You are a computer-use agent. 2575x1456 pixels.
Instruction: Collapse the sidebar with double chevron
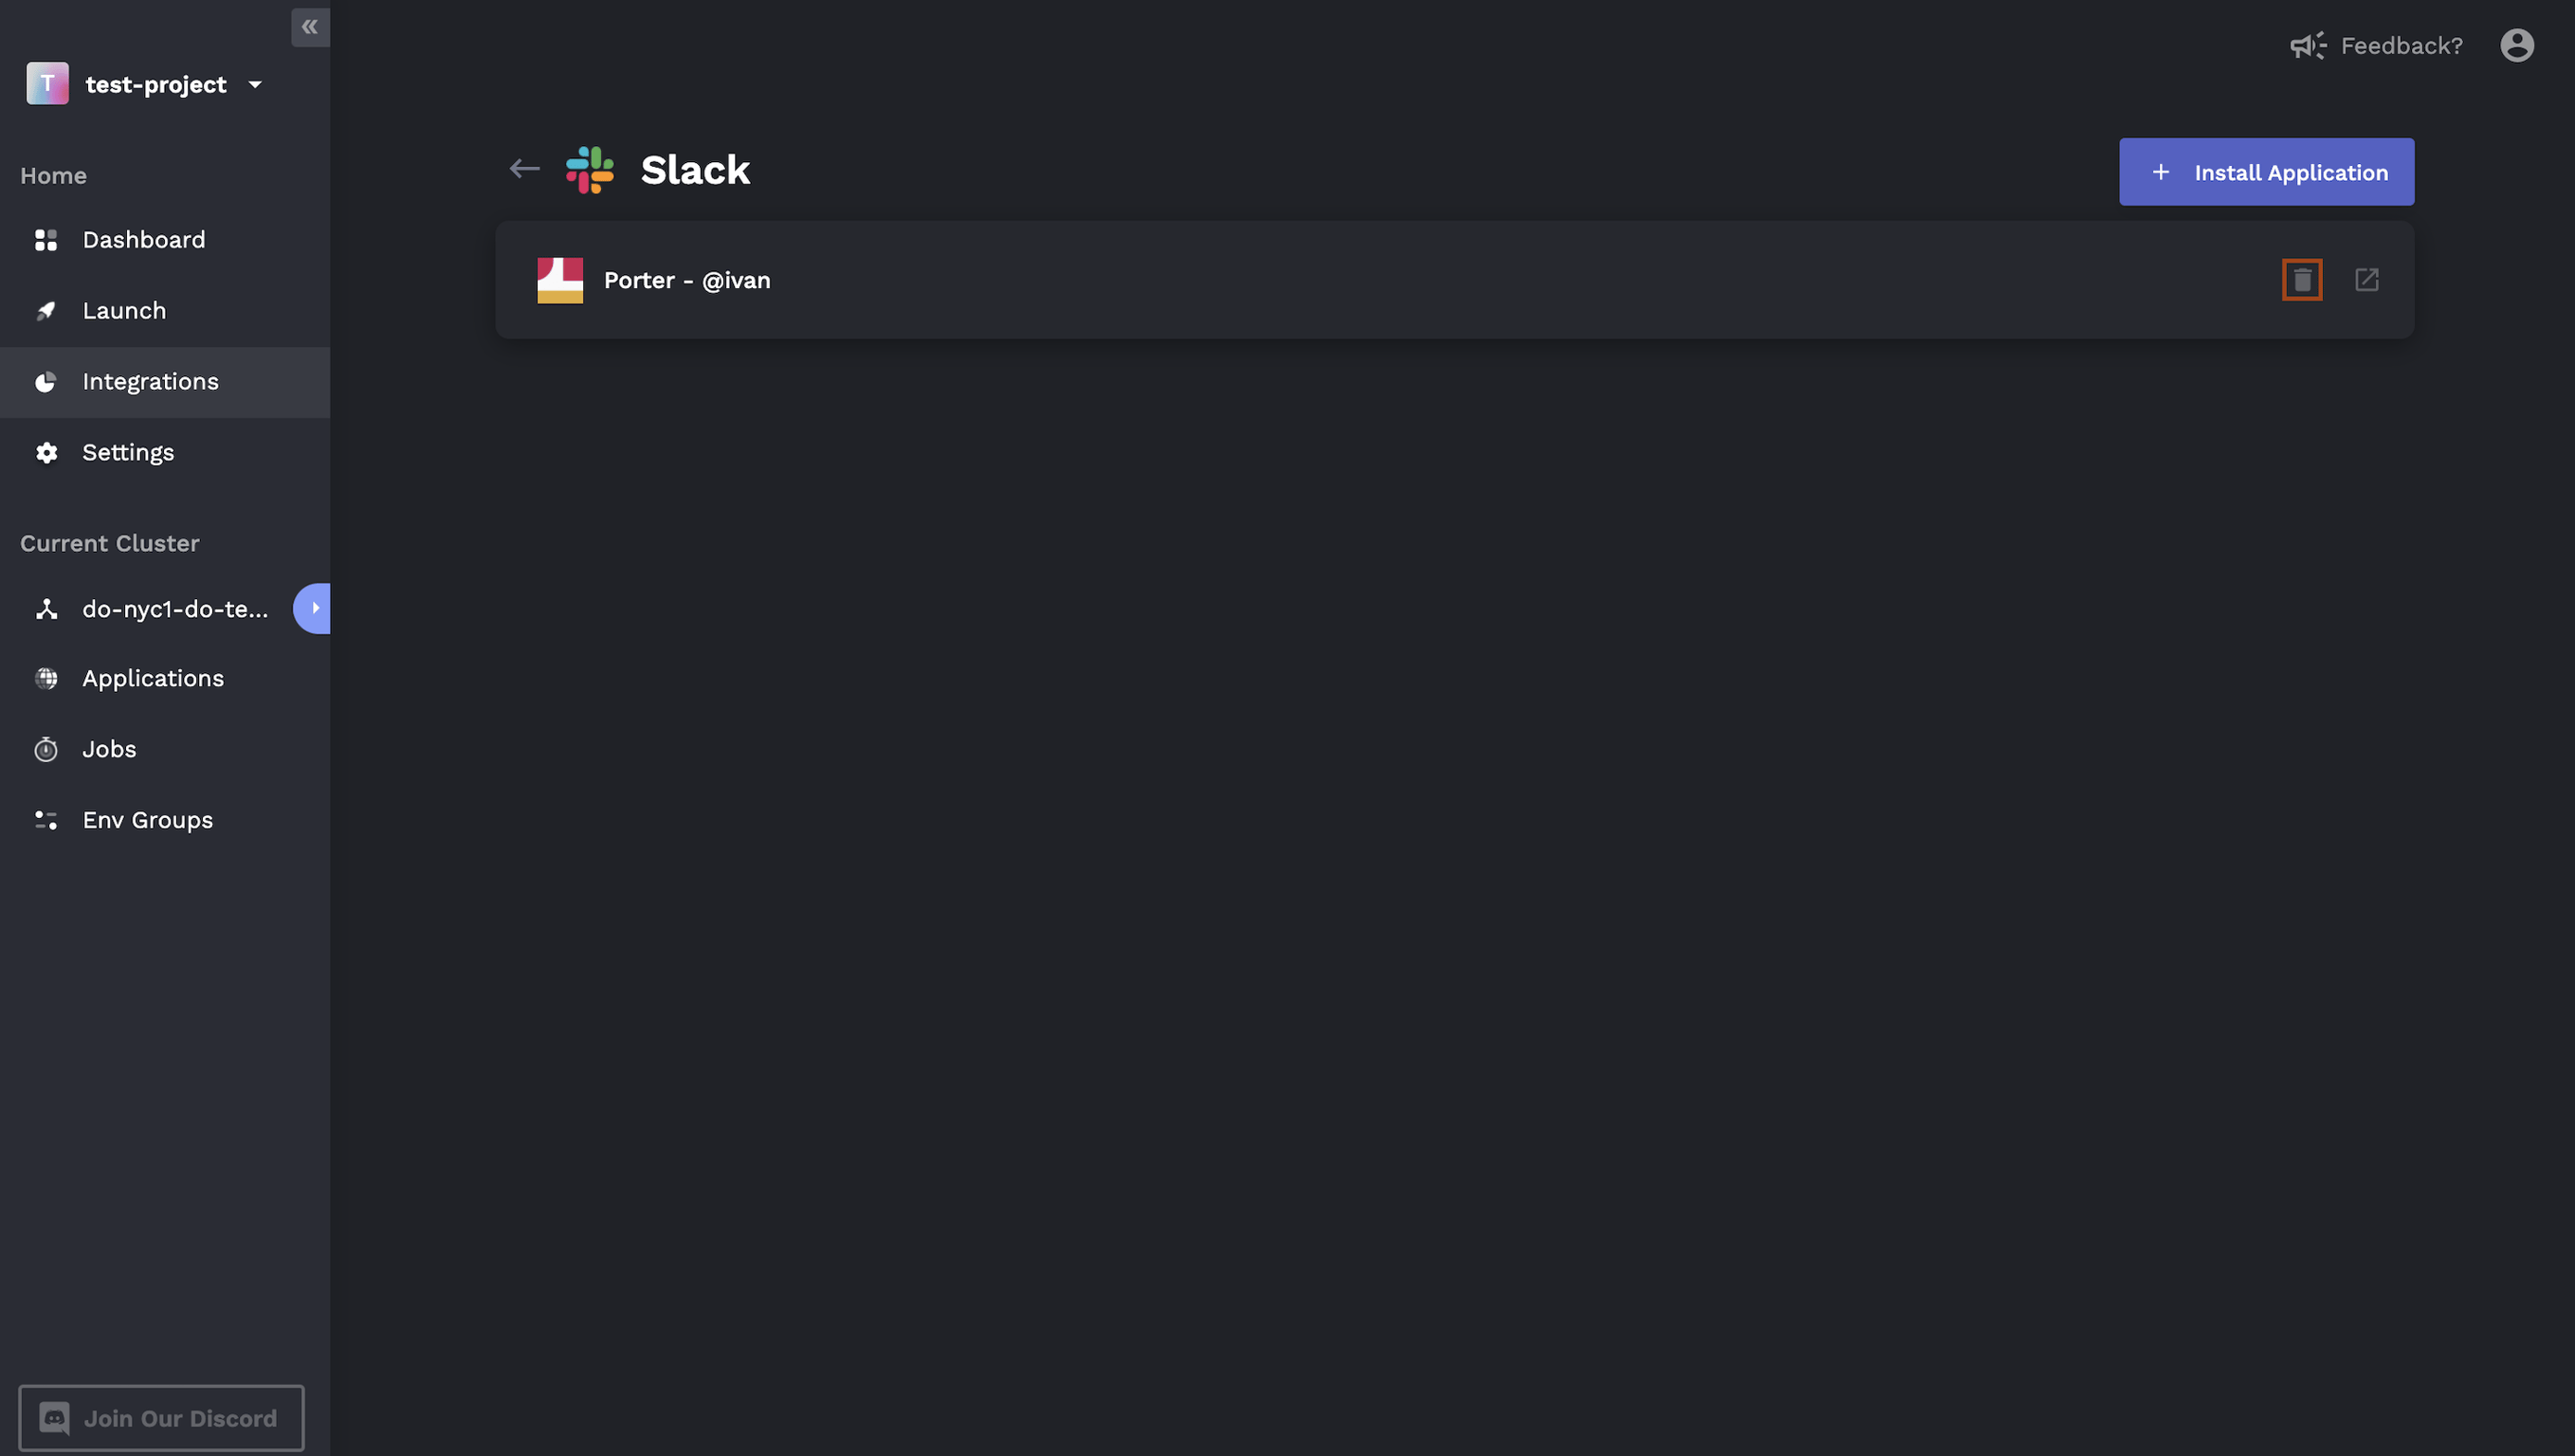(310, 27)
